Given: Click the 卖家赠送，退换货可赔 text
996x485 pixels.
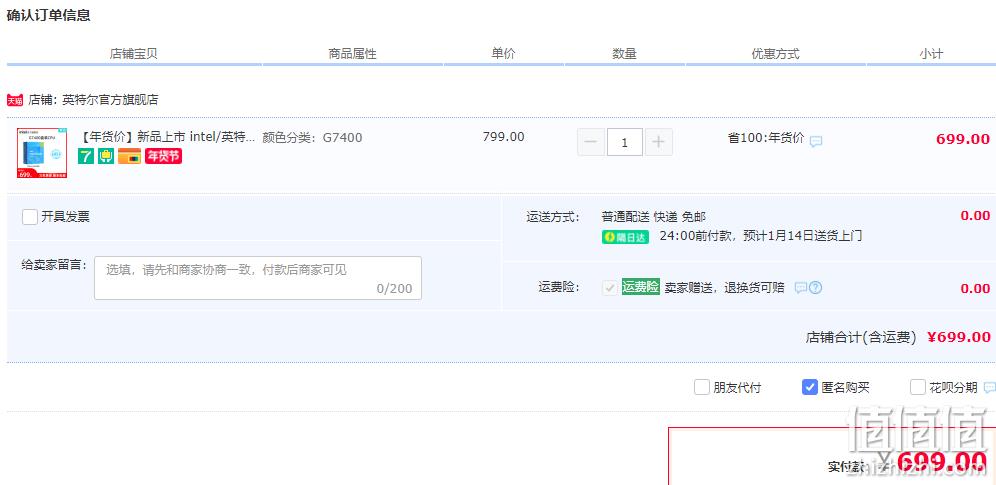Looking at the screenshot, I should point(725,288).
